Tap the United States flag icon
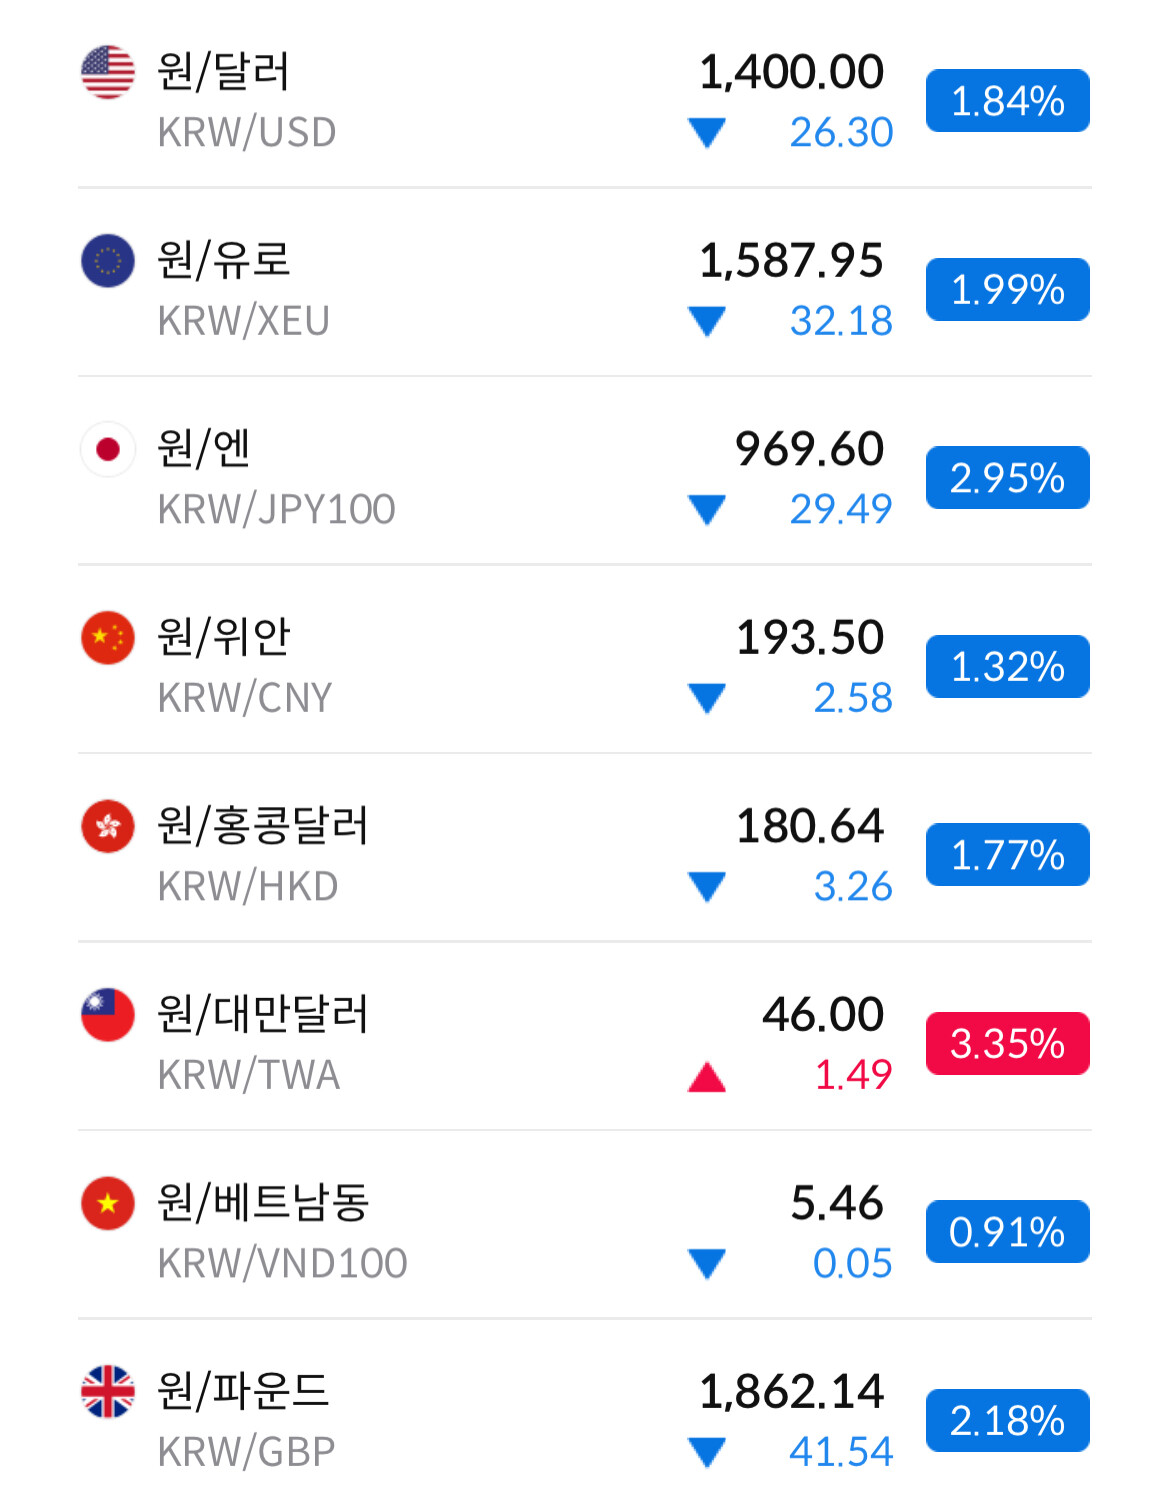 pyautogui.click(x=107, y=72)
